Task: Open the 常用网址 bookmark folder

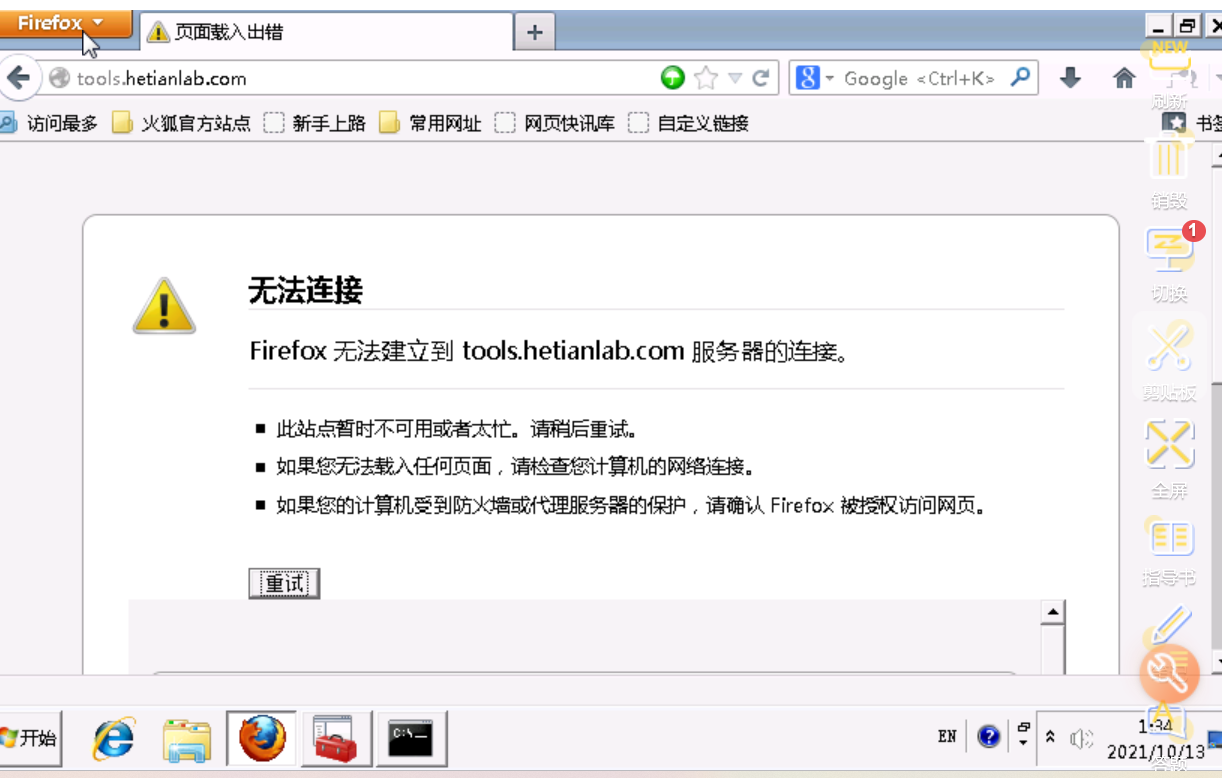Action: [430, 124]
